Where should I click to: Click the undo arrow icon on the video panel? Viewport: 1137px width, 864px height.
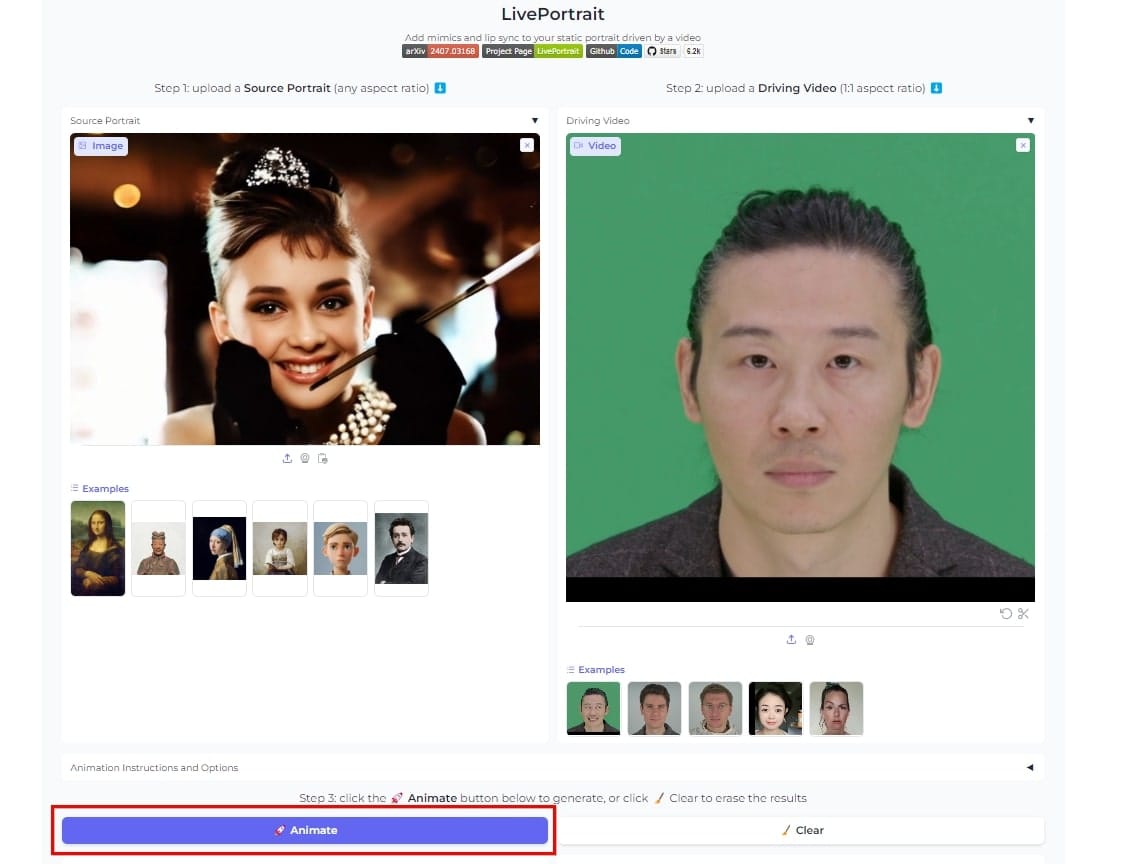click(x=1006, y=613)
